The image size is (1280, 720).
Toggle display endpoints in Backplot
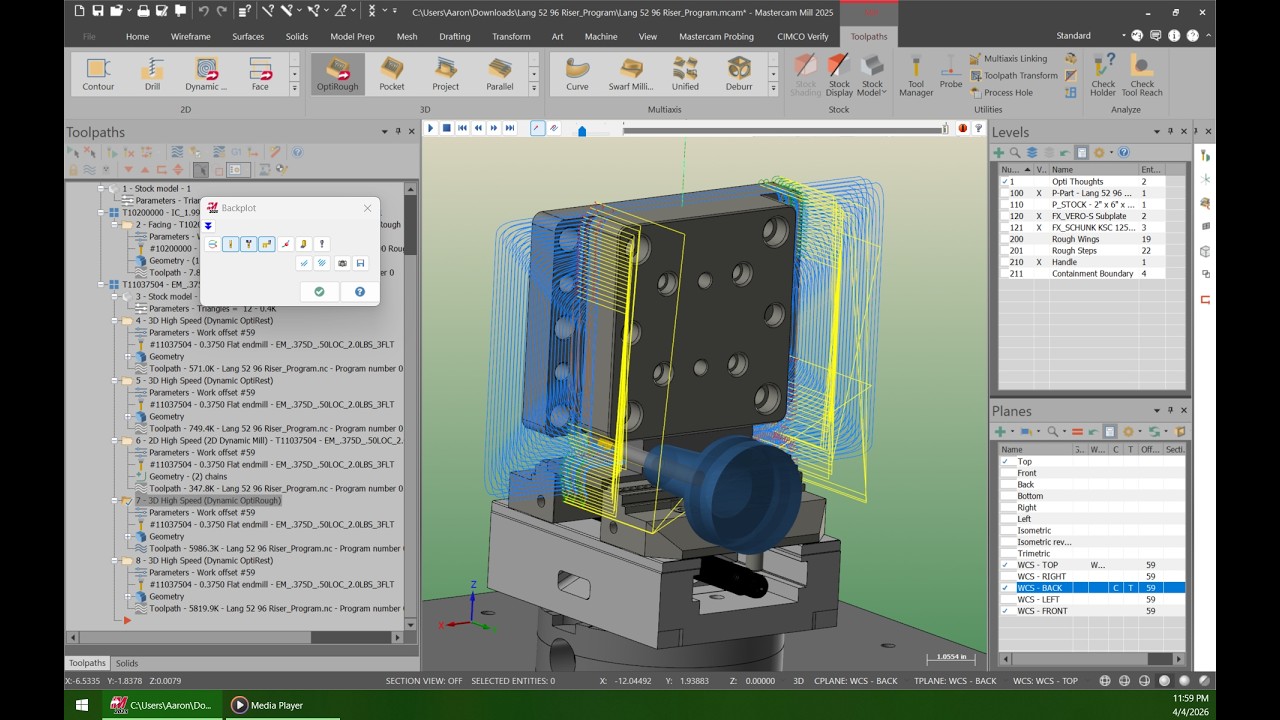tap(286, 244)
